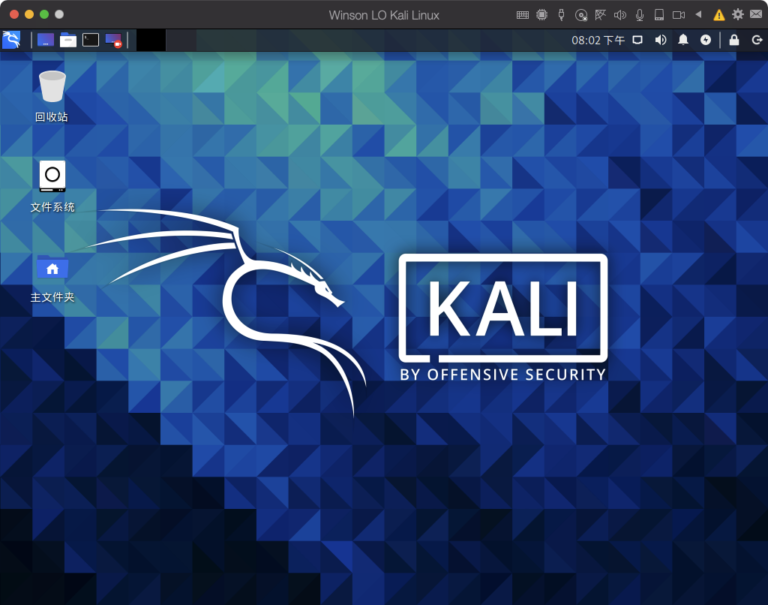Click the camera icon in title bar
768x605 pixels.
[x=679, y=15]
